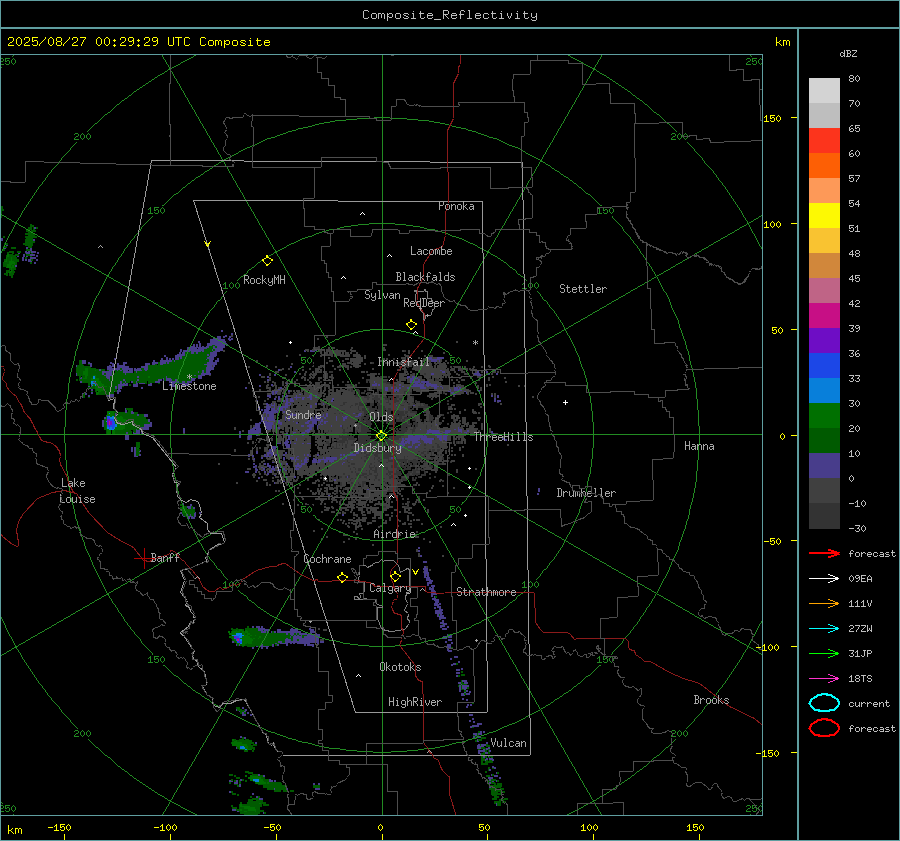
Task: Click the Strathmore town label
Action: click(486, 592)
